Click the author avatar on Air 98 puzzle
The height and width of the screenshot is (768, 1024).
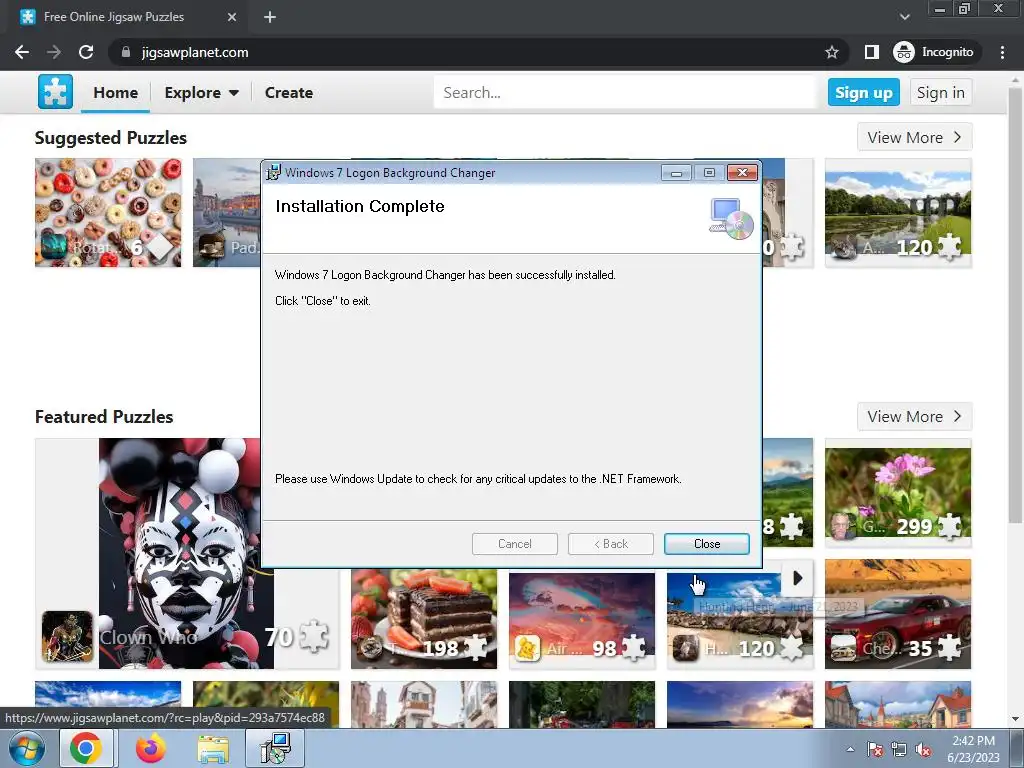pyautogui.click(x=528, y=648)
